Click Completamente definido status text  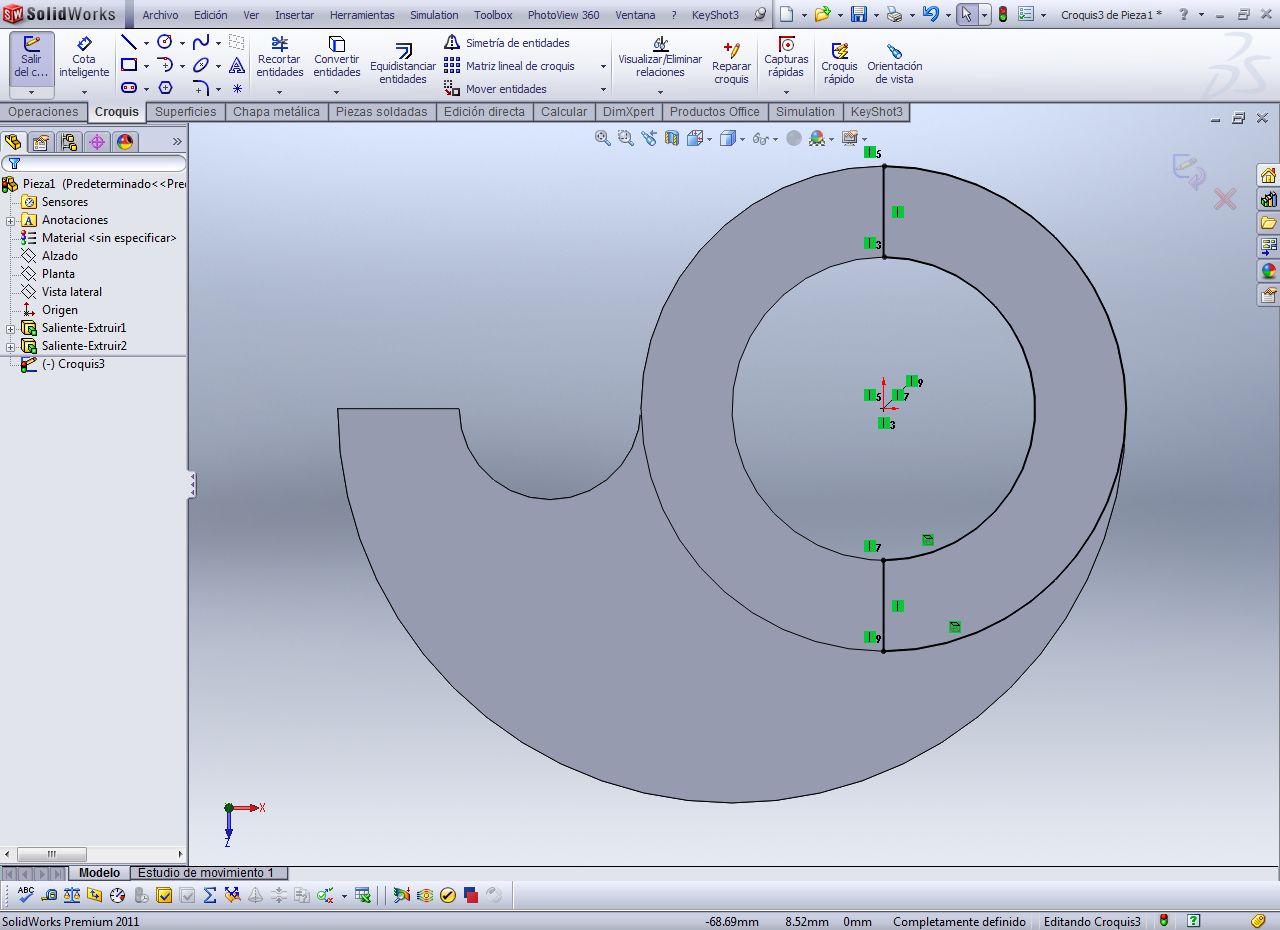coord(959,921)
